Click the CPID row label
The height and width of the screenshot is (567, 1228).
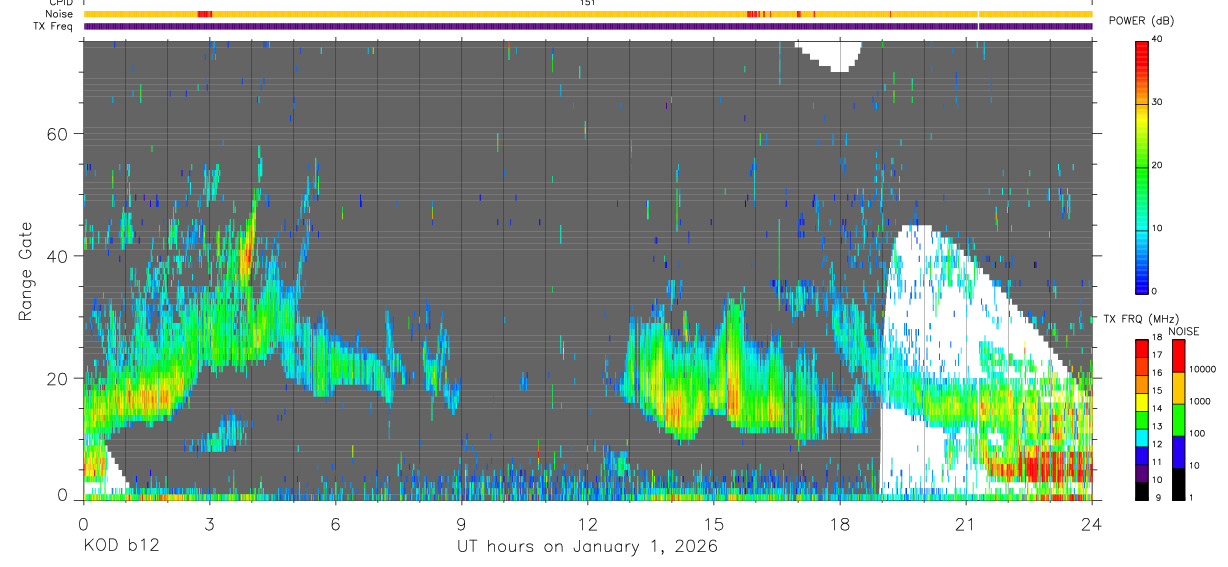point(60,3)
